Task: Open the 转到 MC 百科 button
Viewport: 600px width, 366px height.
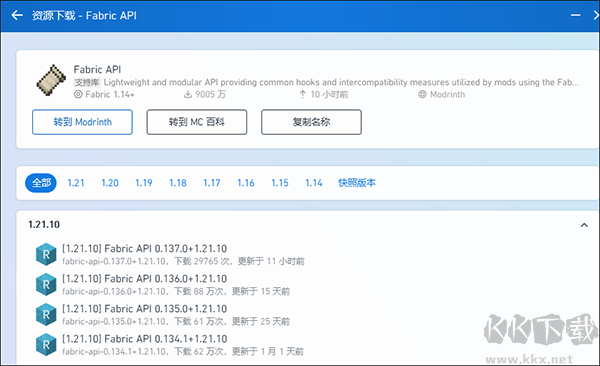Action: coord(197,122)
